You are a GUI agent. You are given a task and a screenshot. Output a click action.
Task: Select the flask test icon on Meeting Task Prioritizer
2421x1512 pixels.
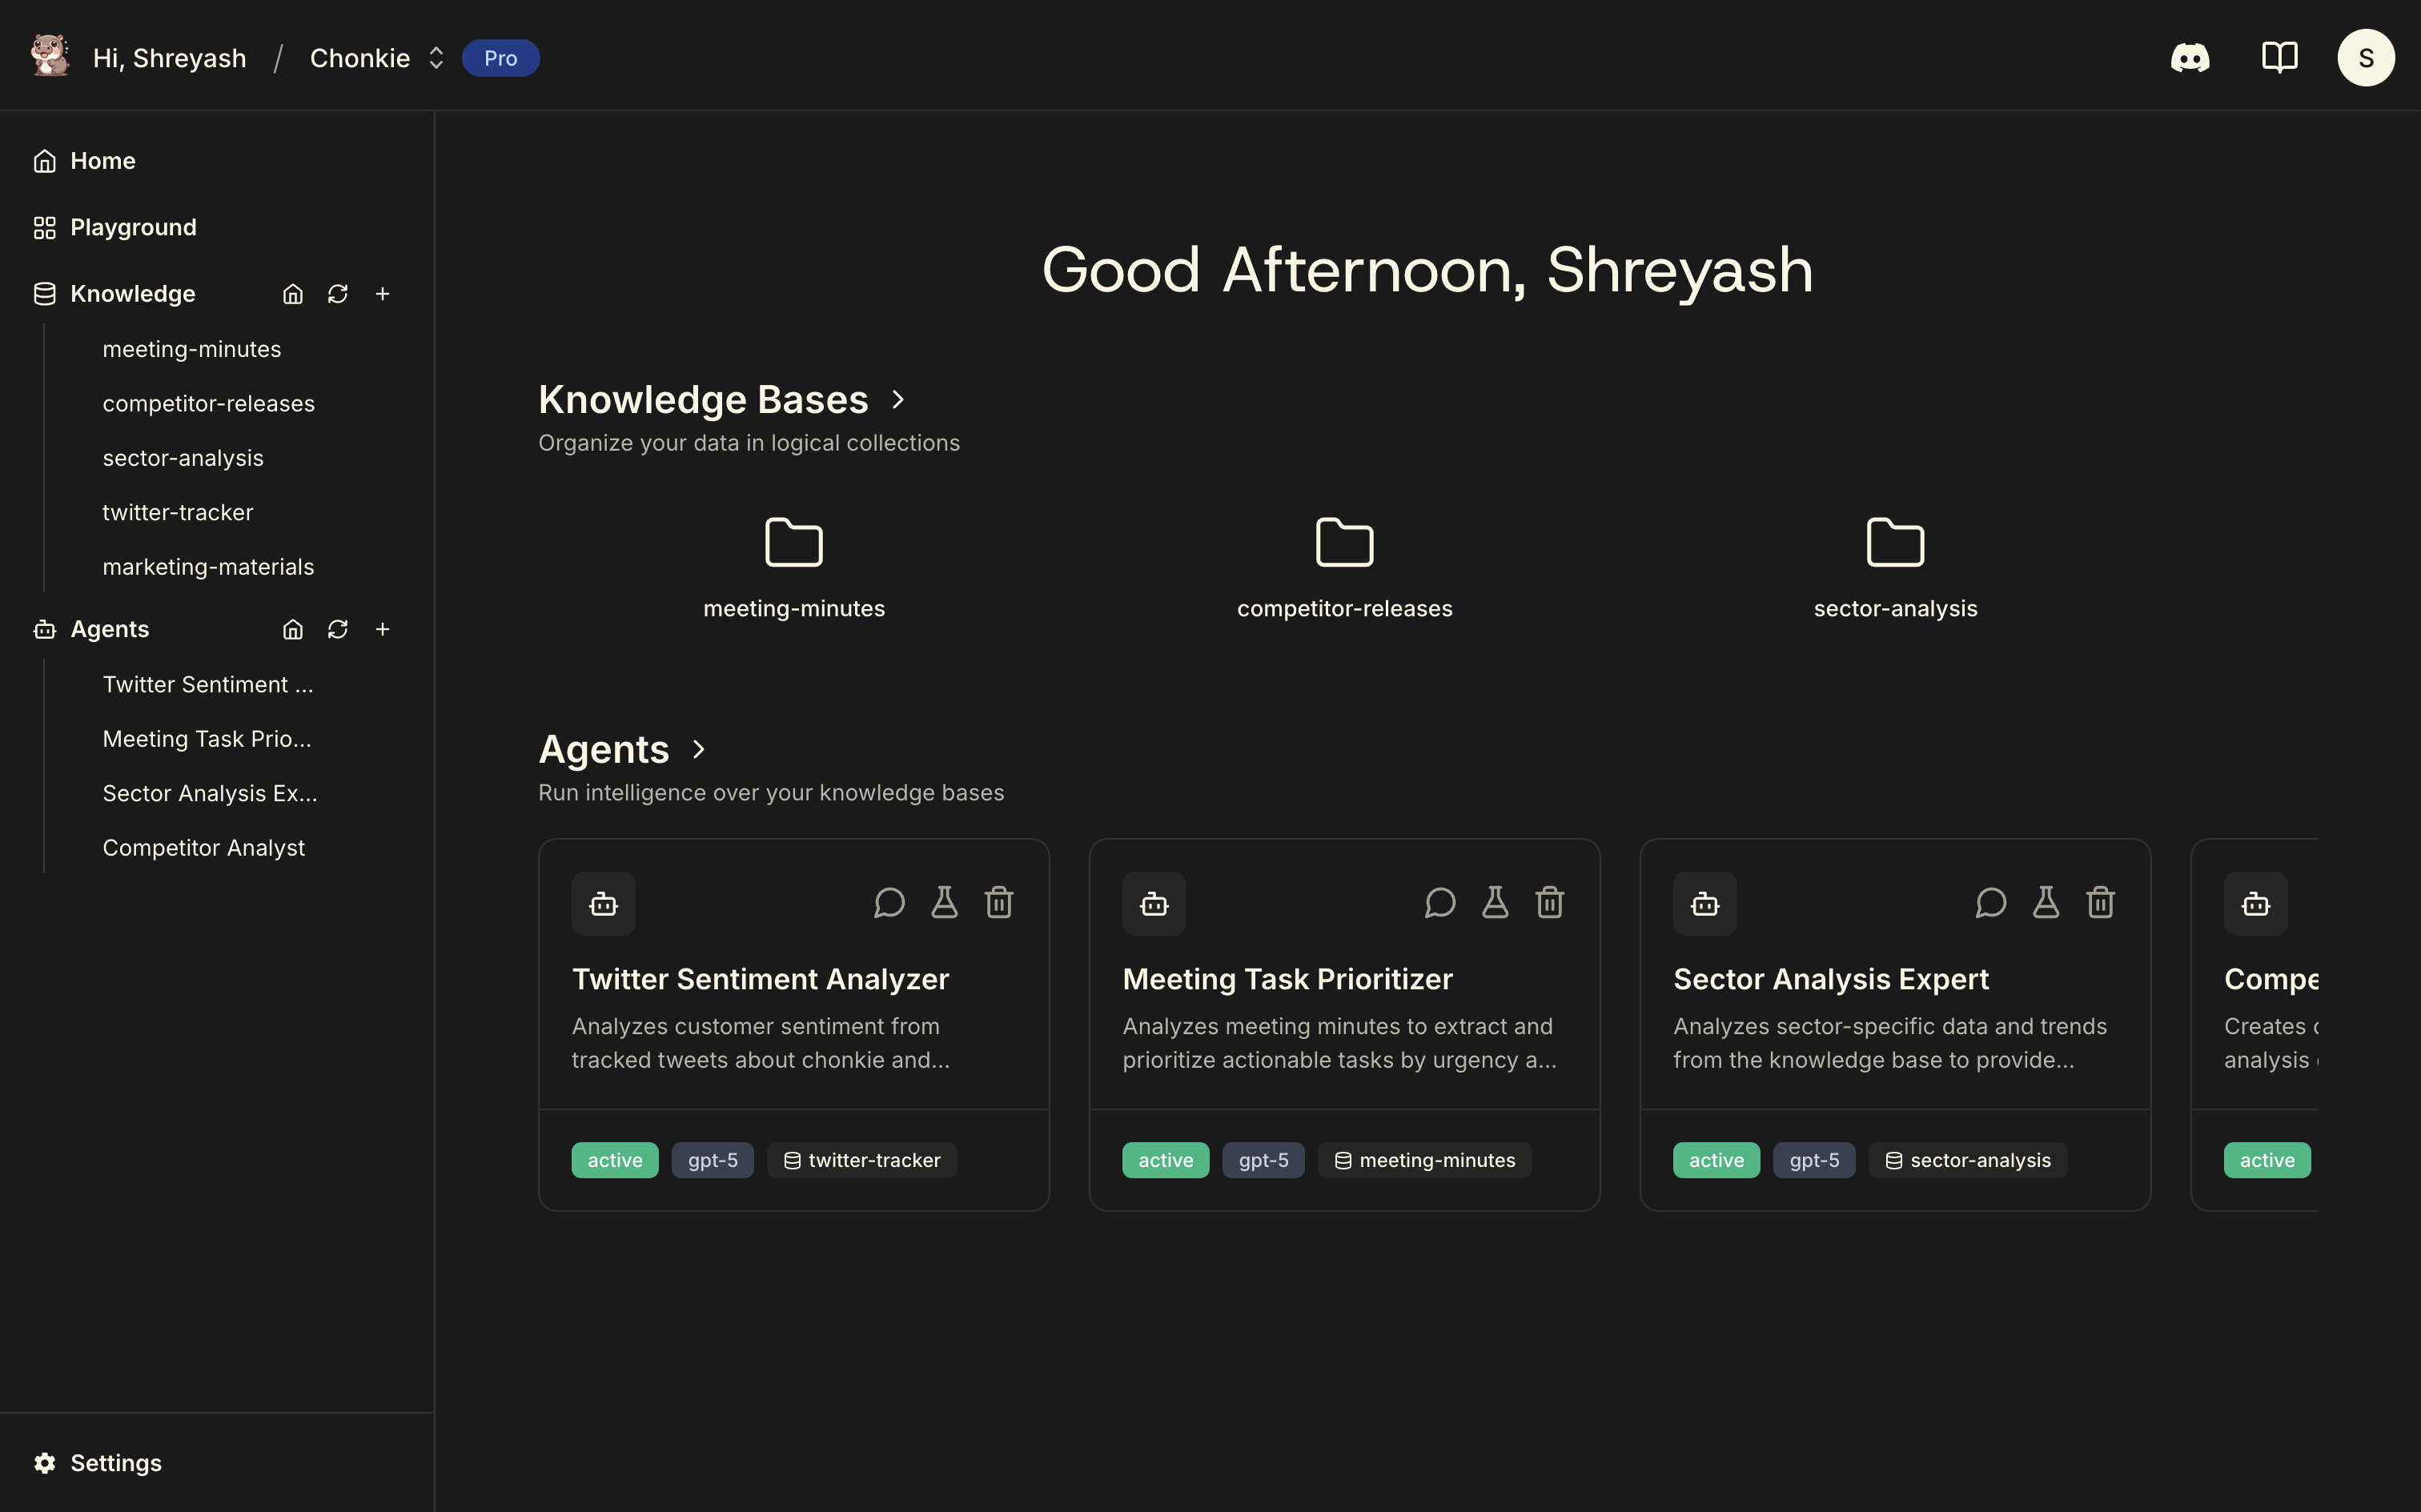(x=1494, y=902)
